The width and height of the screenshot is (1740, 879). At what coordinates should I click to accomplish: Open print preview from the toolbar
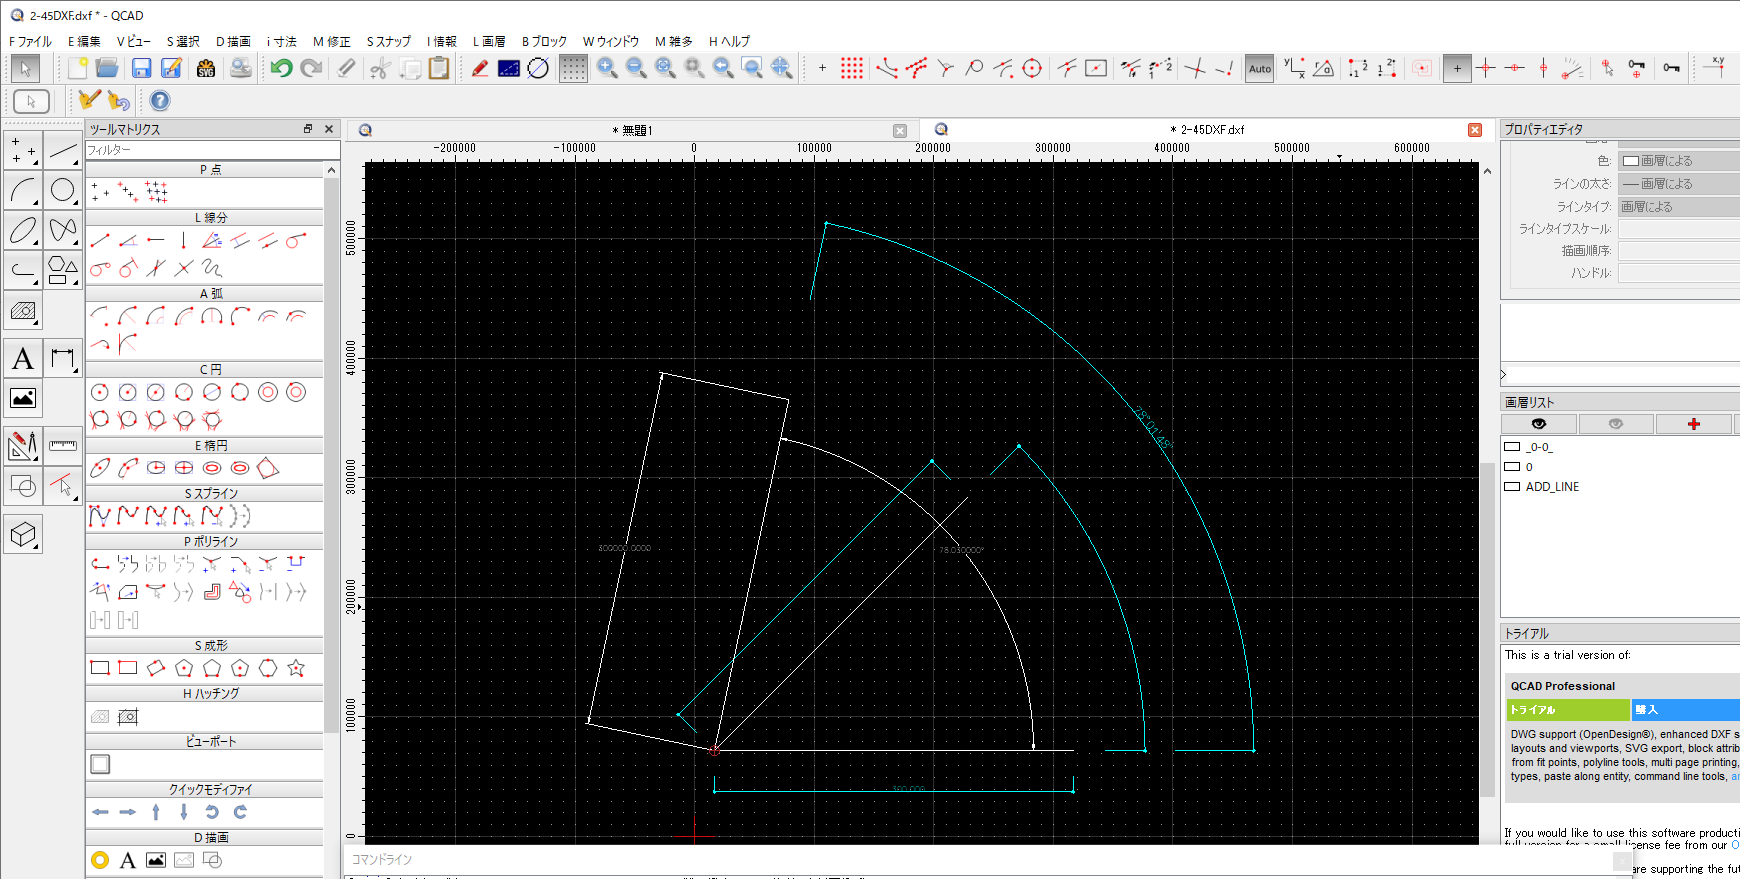click(x=240, y=68)
